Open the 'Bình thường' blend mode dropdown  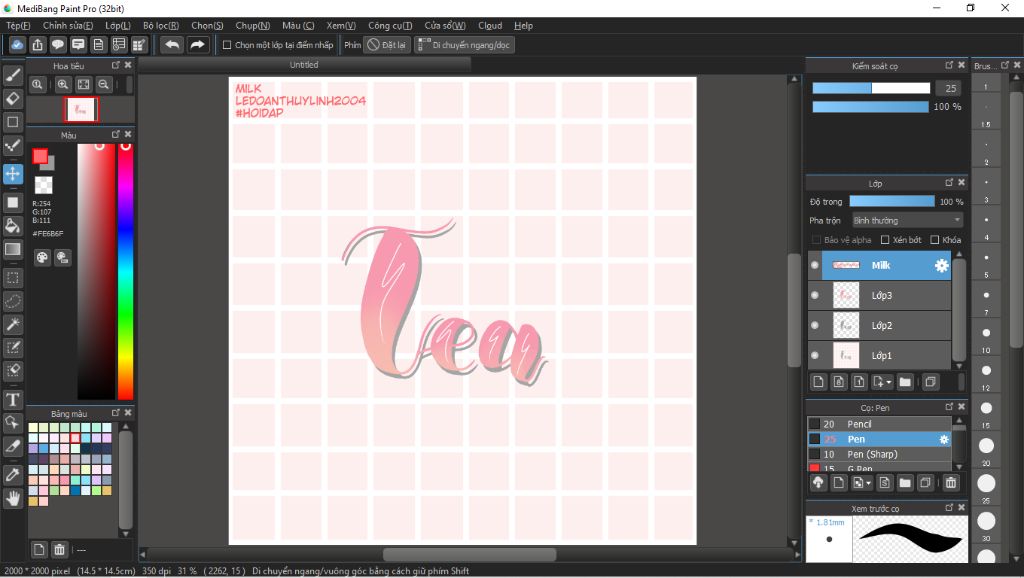click(907, 220)
